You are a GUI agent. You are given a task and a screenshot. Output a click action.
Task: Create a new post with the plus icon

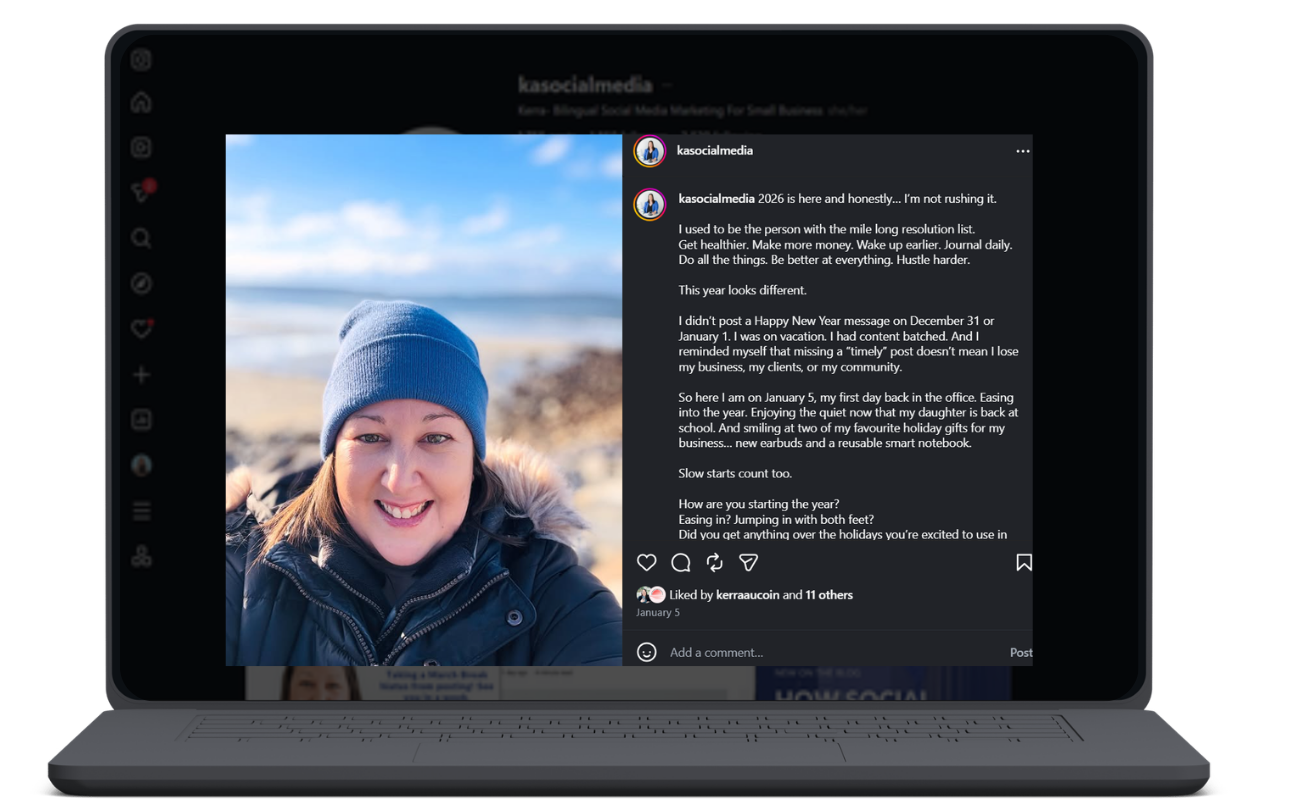(141, 374)
